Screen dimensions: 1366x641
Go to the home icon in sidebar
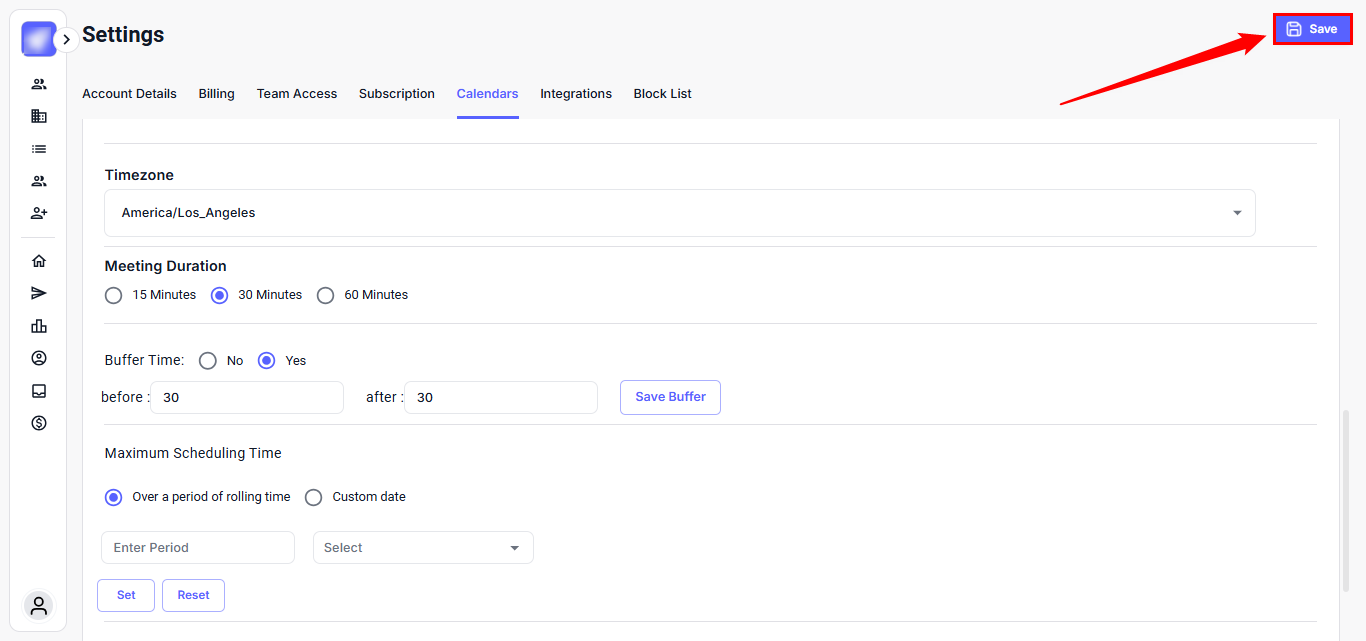(x=39, y=261)
